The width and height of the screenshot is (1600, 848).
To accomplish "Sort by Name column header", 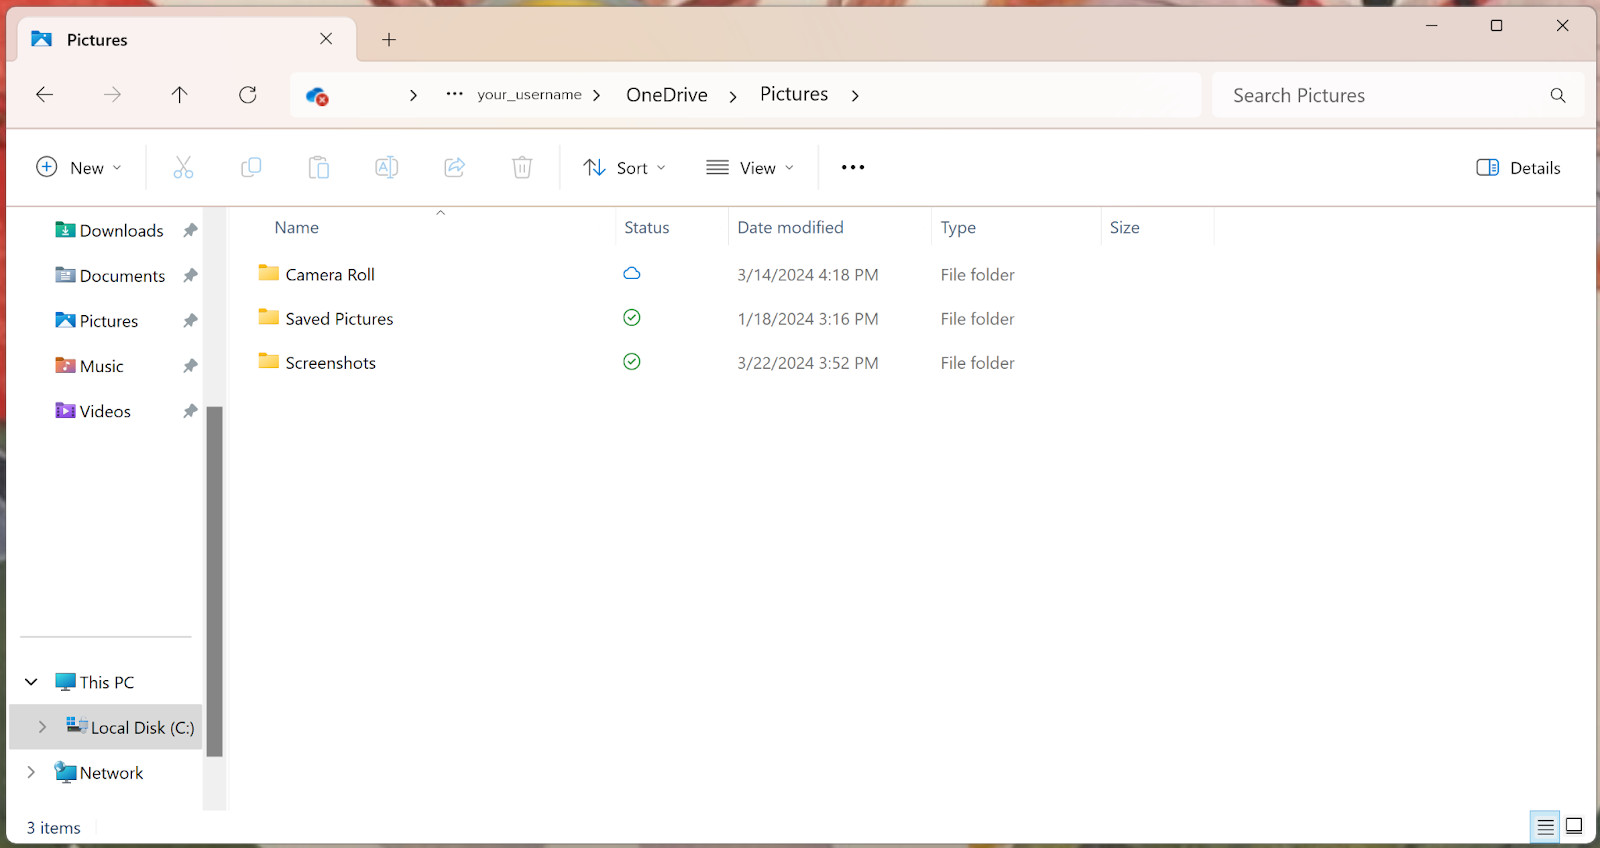I will point(297,228).
